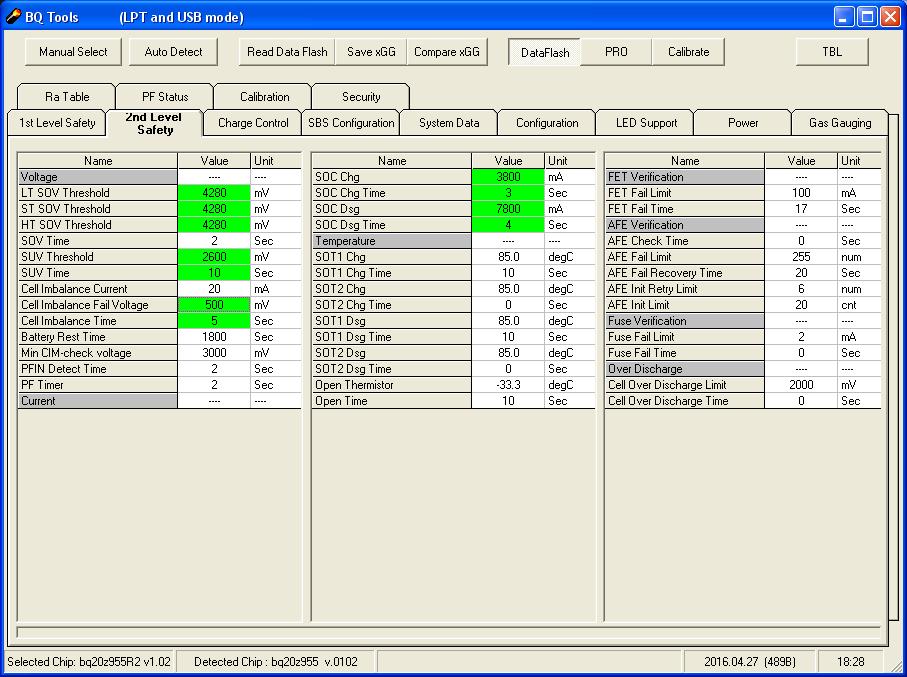Click the Over Discharge header row

[743, 369]
